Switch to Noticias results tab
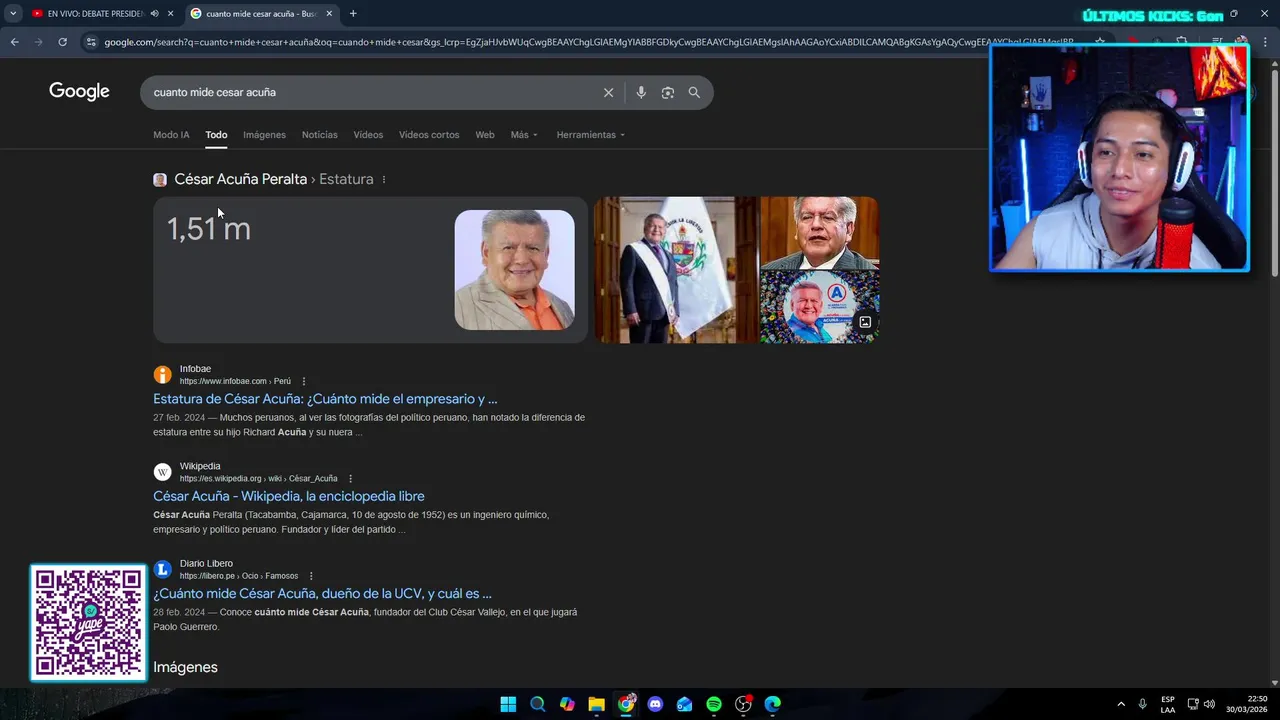 320,135
